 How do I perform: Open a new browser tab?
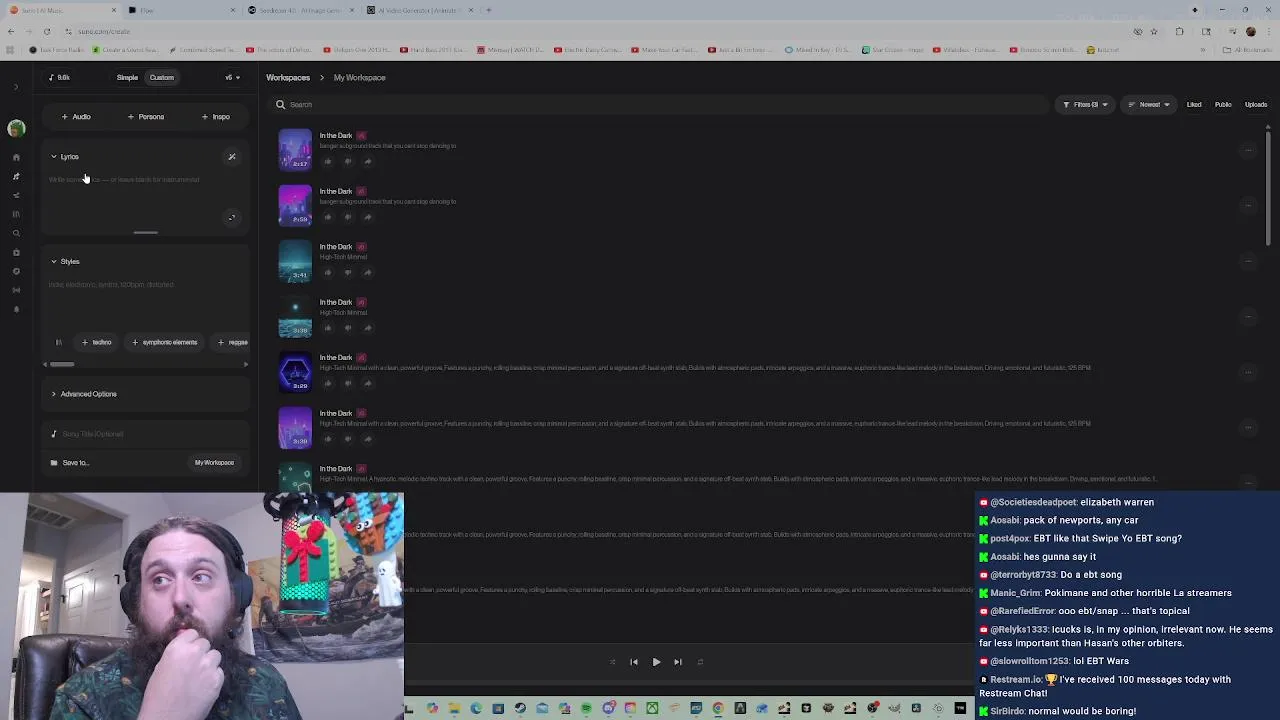tap(488, 10)
